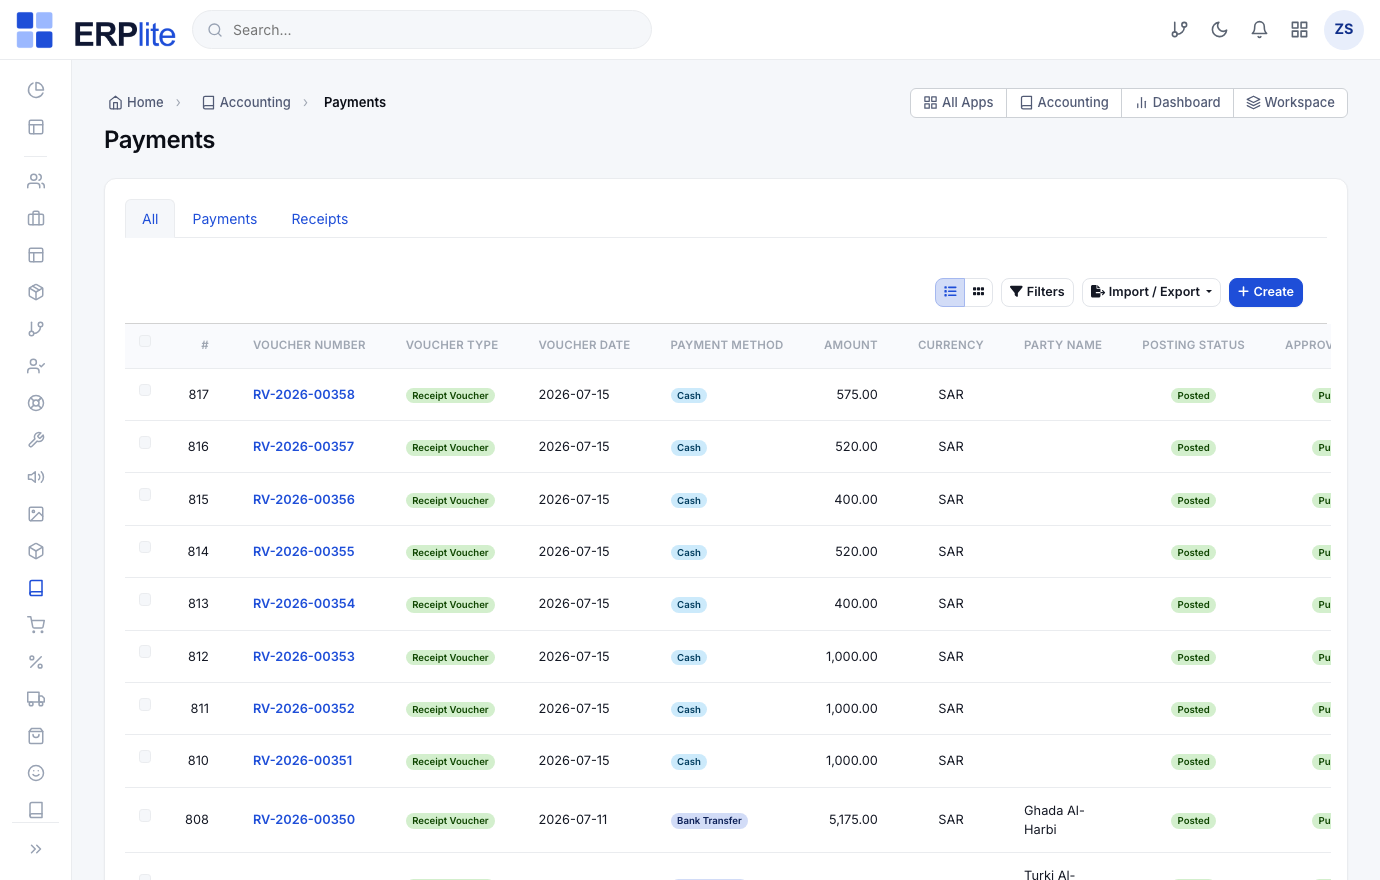Check the row for RV-2026-00350
This screenshot has height=880, width=1380.
tap(145, 815)
